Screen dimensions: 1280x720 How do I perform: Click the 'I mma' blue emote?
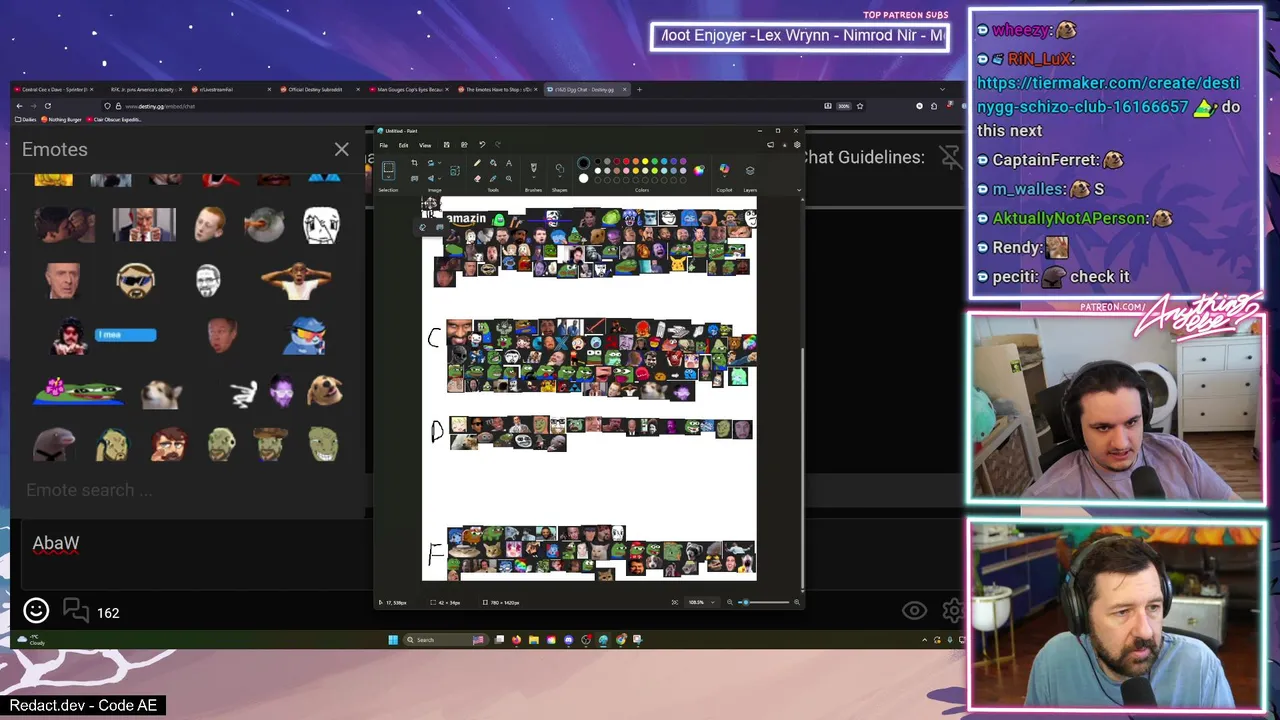click(x=126, y=335)
